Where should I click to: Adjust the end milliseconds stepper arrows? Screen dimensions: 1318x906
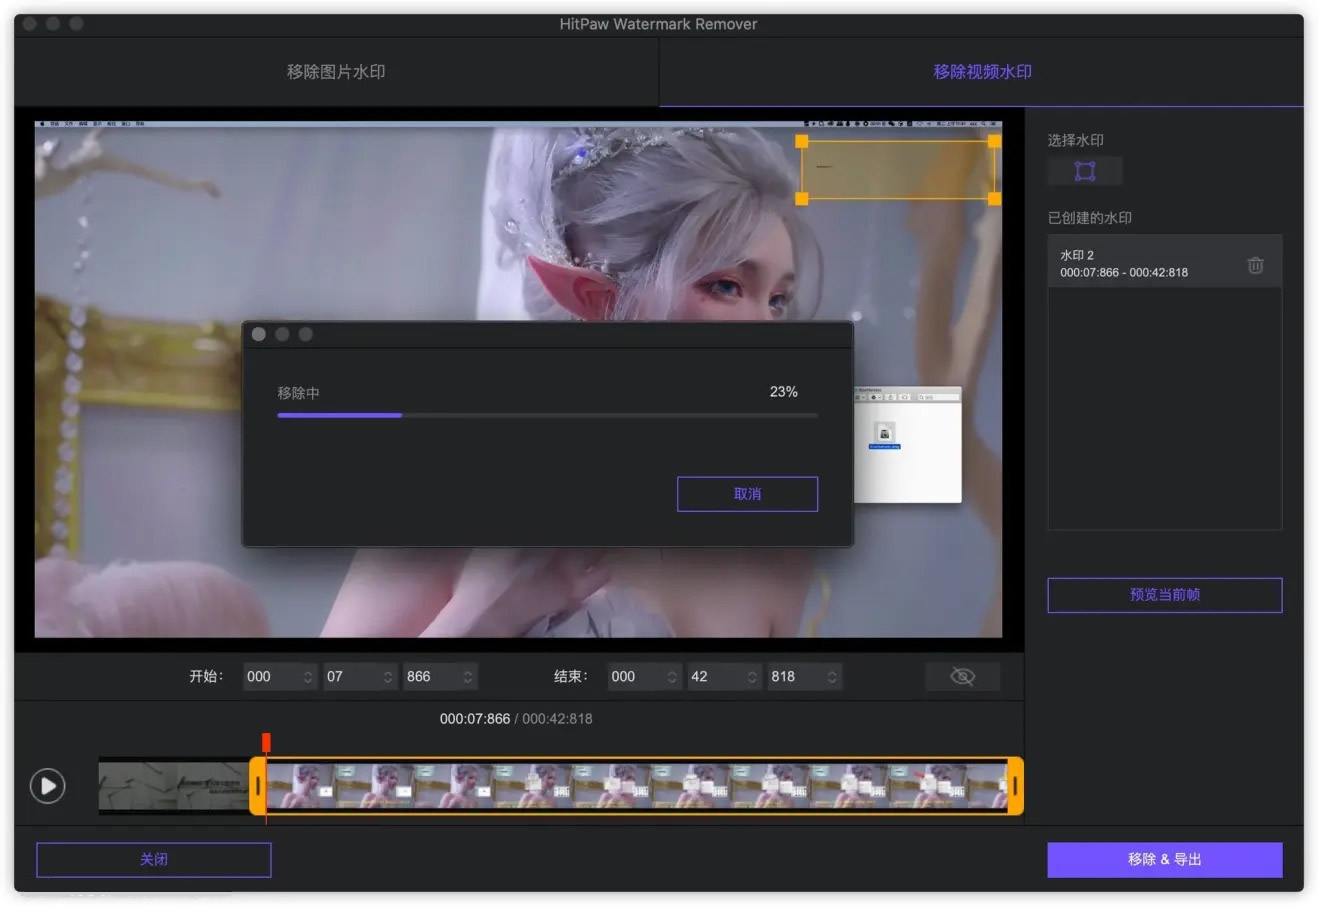coord(832,677)
